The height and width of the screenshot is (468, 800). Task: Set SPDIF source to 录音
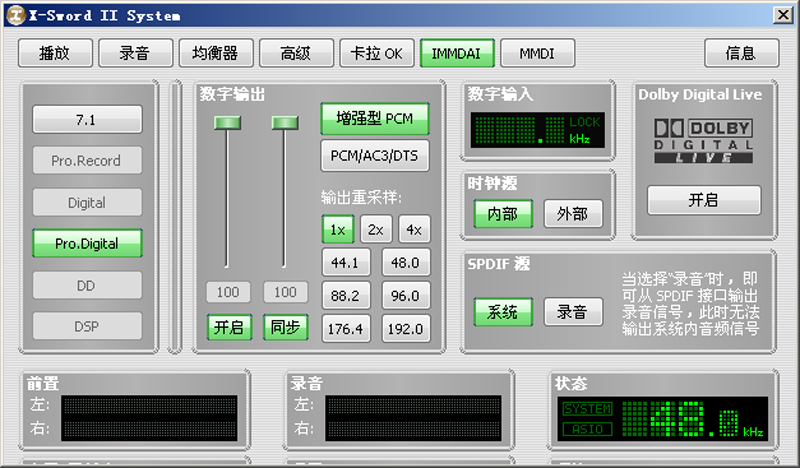(572, 312)
